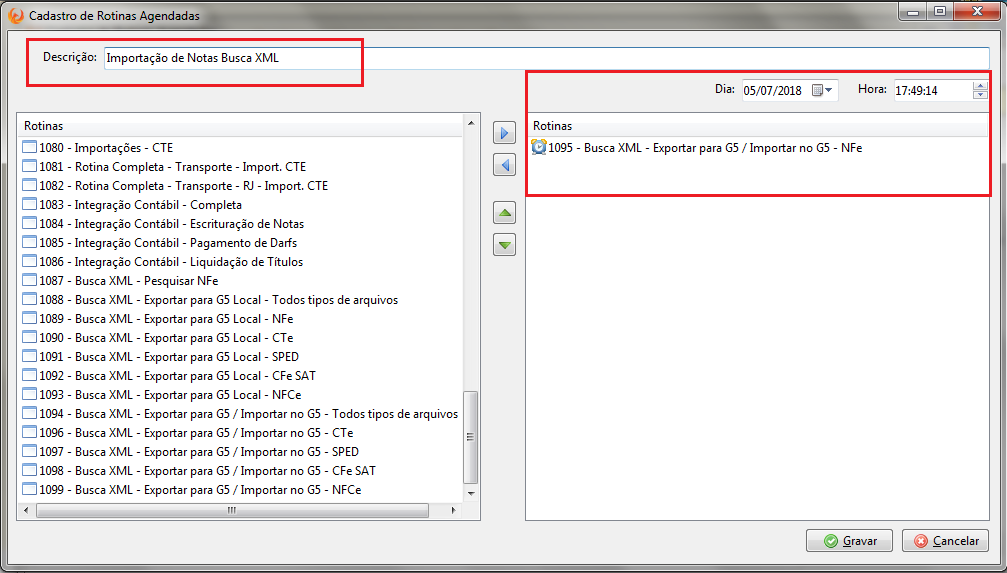Select scheduled routine 1095 - Busca XML - NFe text

tap(705, 148)
